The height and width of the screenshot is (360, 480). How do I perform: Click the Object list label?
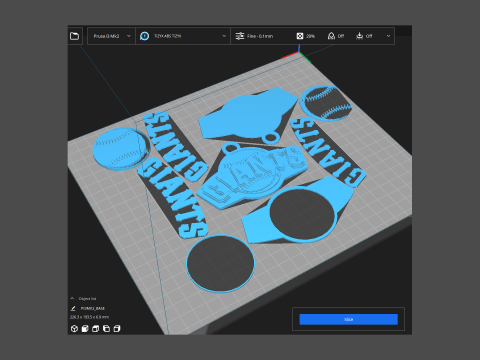(87, 299)
